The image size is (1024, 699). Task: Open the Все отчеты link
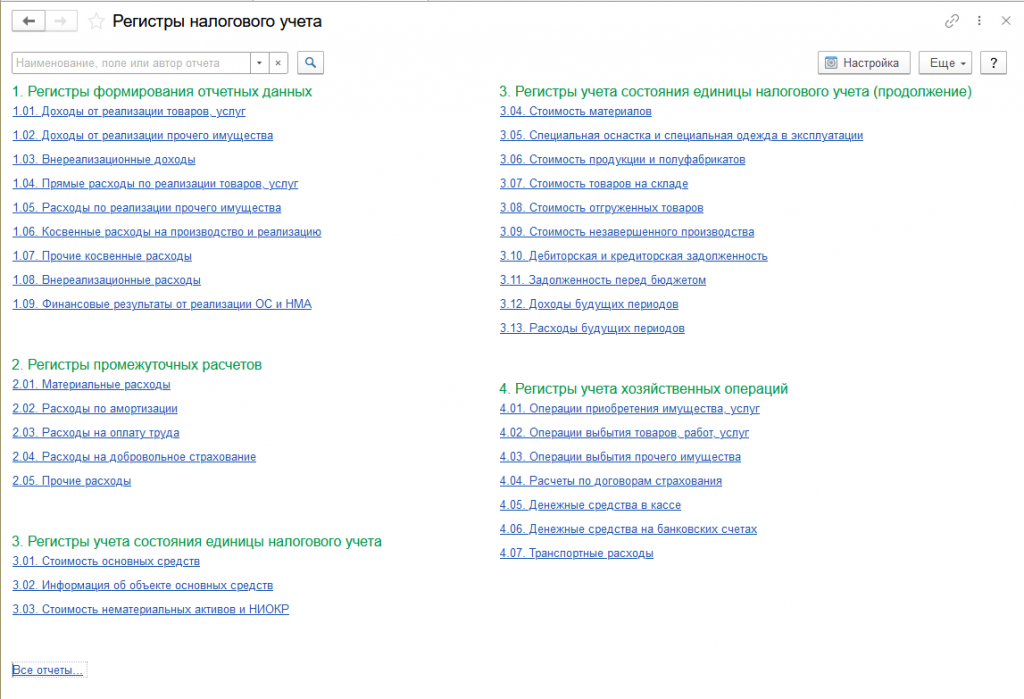(48, 670)
